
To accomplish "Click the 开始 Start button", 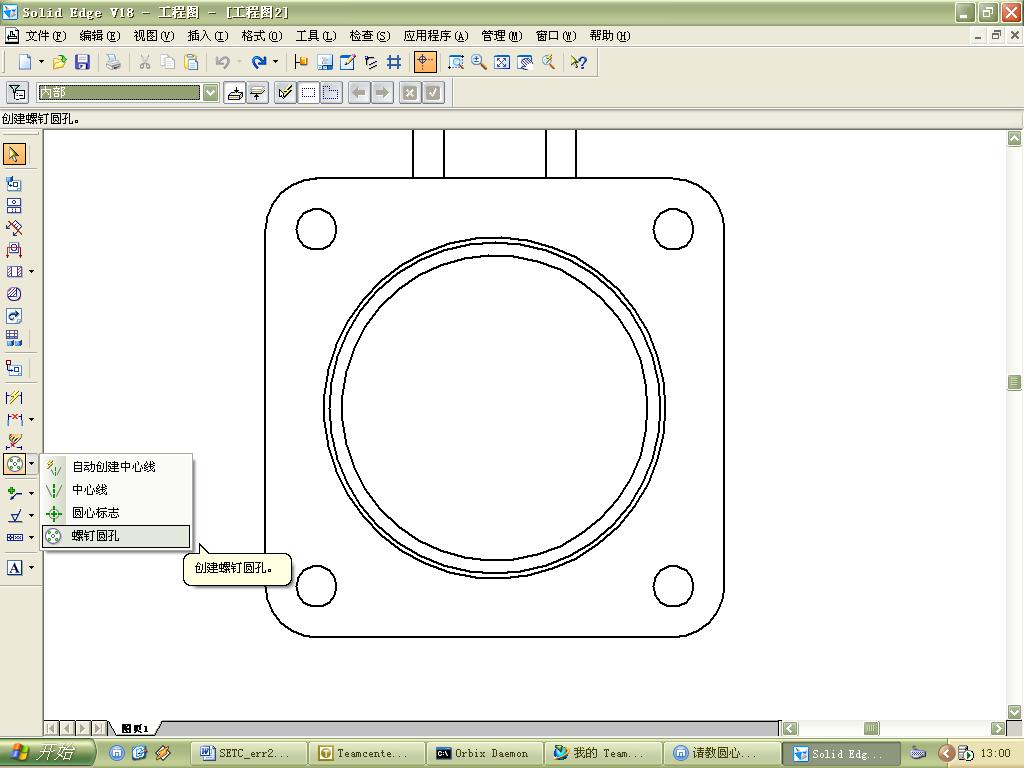I will (47, 753).
